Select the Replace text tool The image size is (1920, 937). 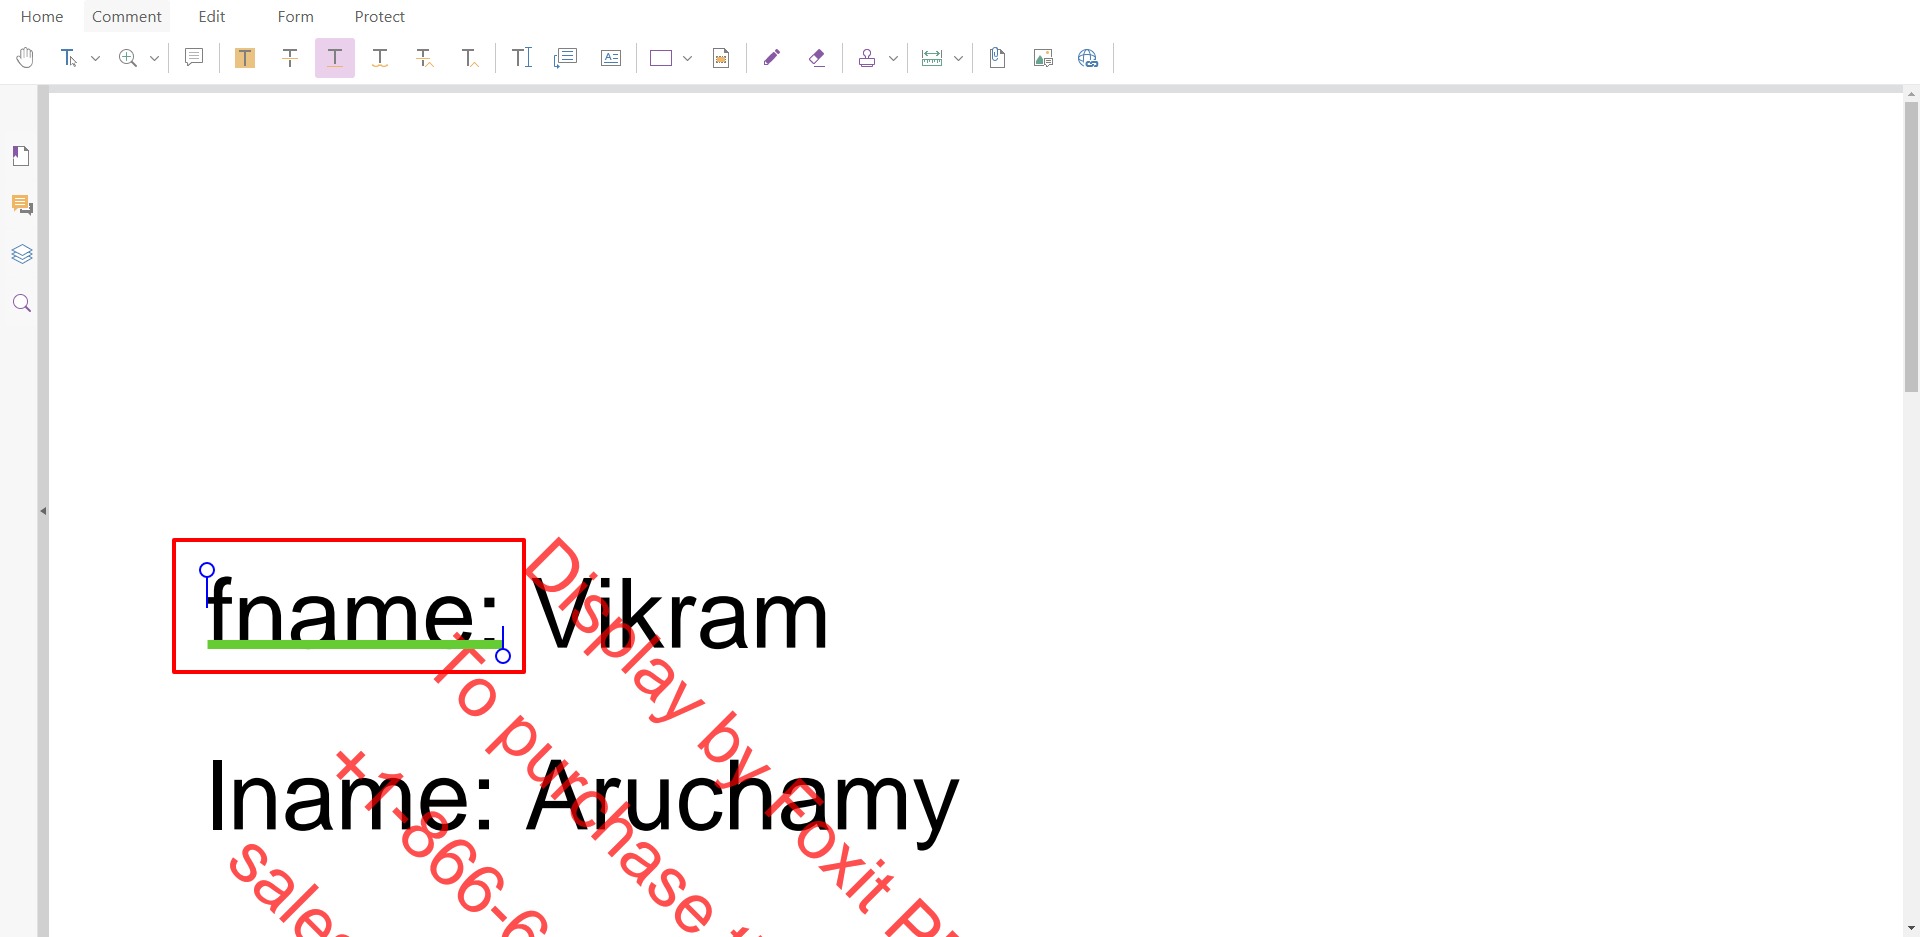(425, 58)
